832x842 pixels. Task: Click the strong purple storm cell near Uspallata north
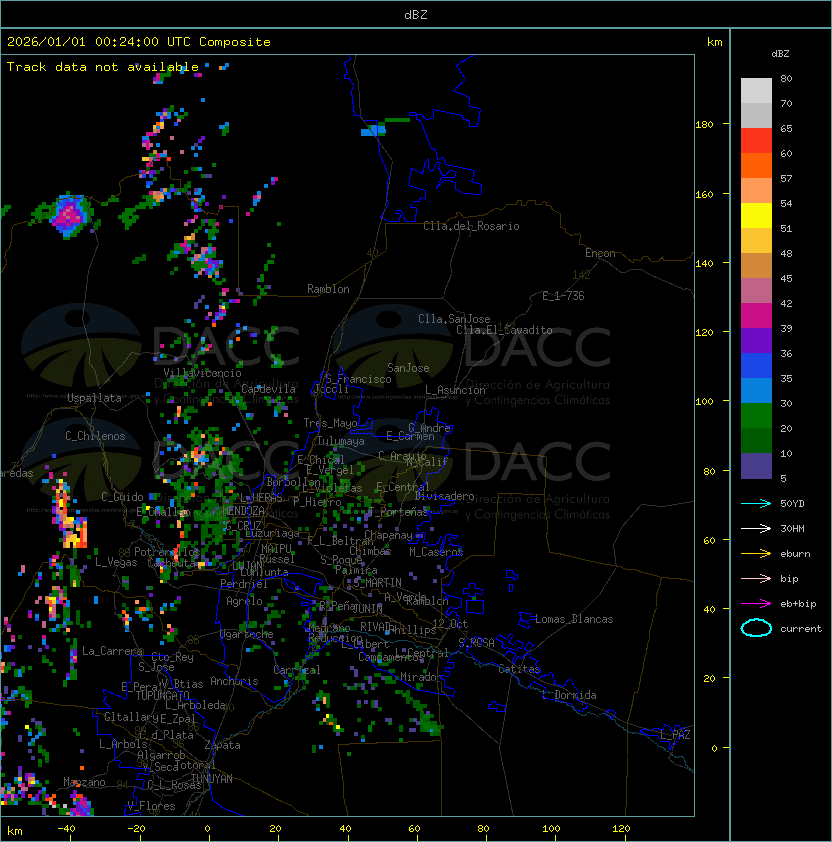(69, 216)
